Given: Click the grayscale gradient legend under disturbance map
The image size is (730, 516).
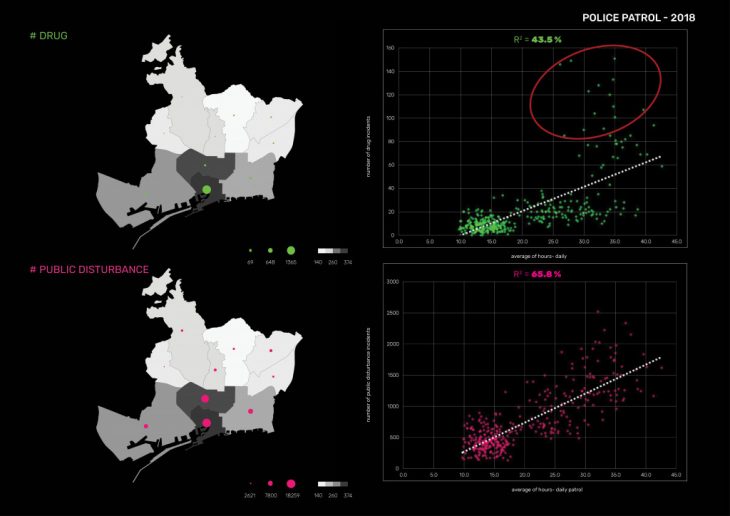Looking at the screenshot, I should coord(332,482).
